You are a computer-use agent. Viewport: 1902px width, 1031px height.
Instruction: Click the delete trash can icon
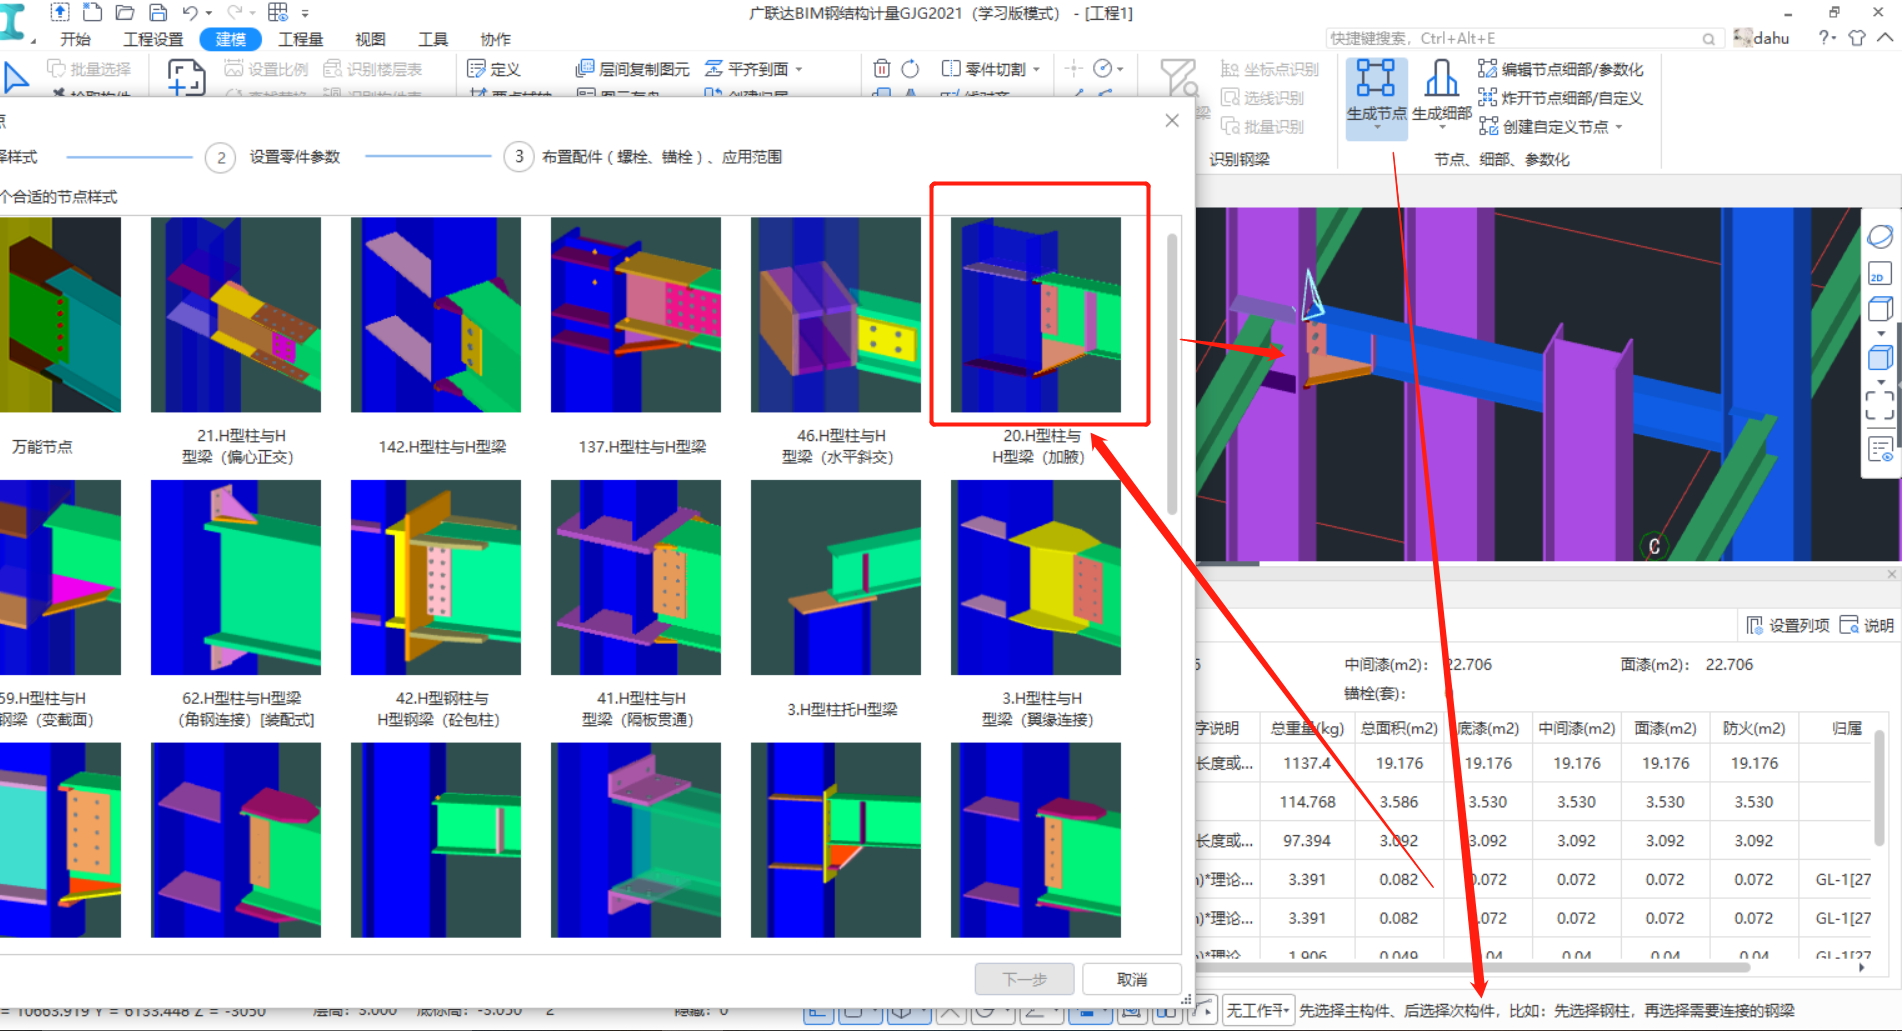tap(882, 69)
